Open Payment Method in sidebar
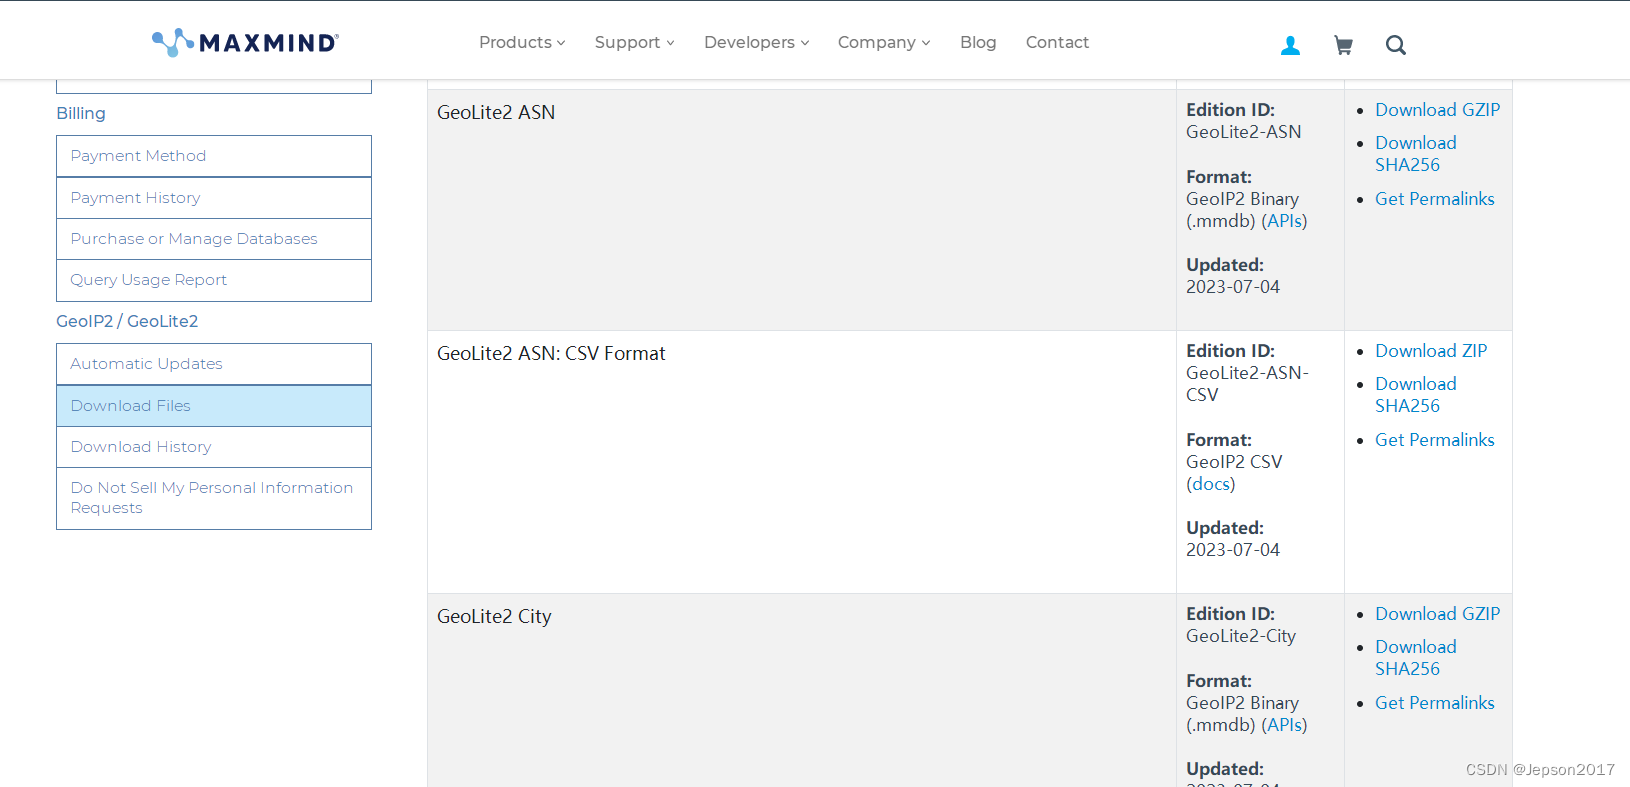Screen dimensions: 1630x787 [x=214, y=156]
